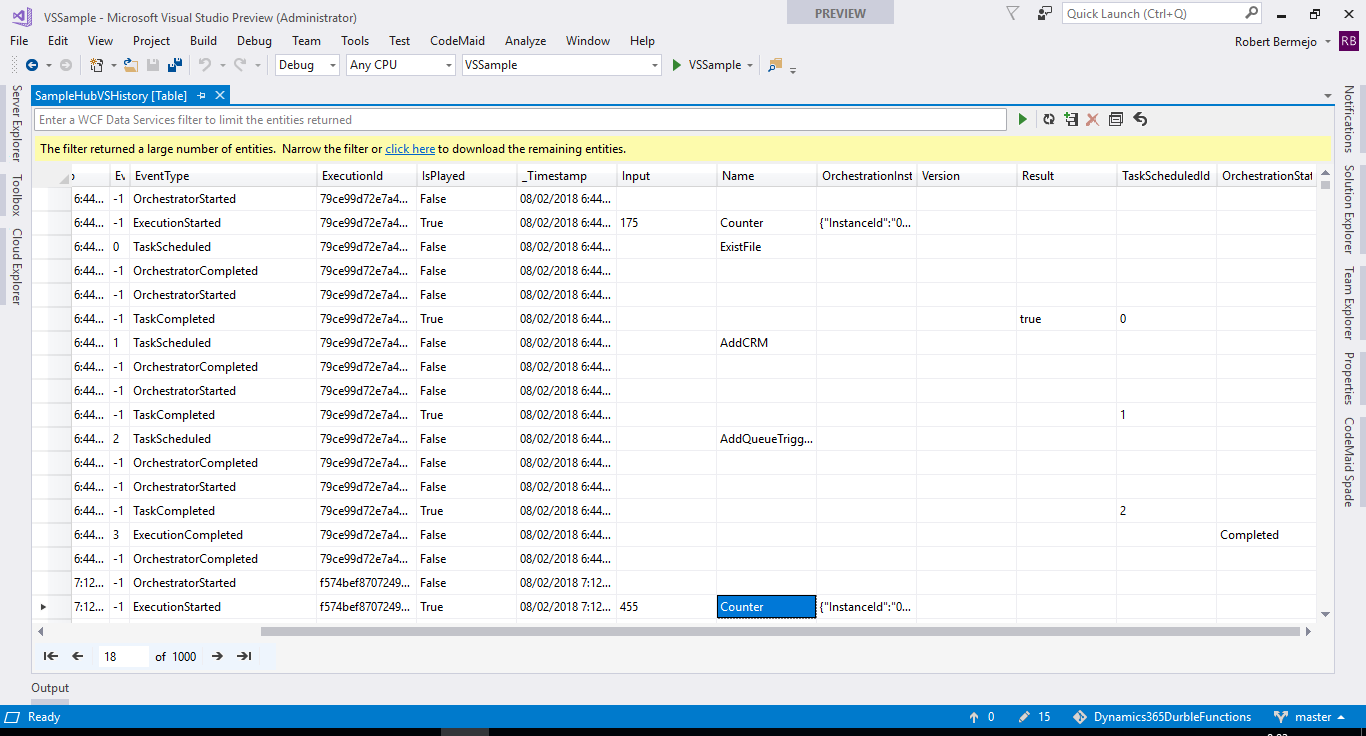
Task: Add a new entity to the table
Action: 1071,119
